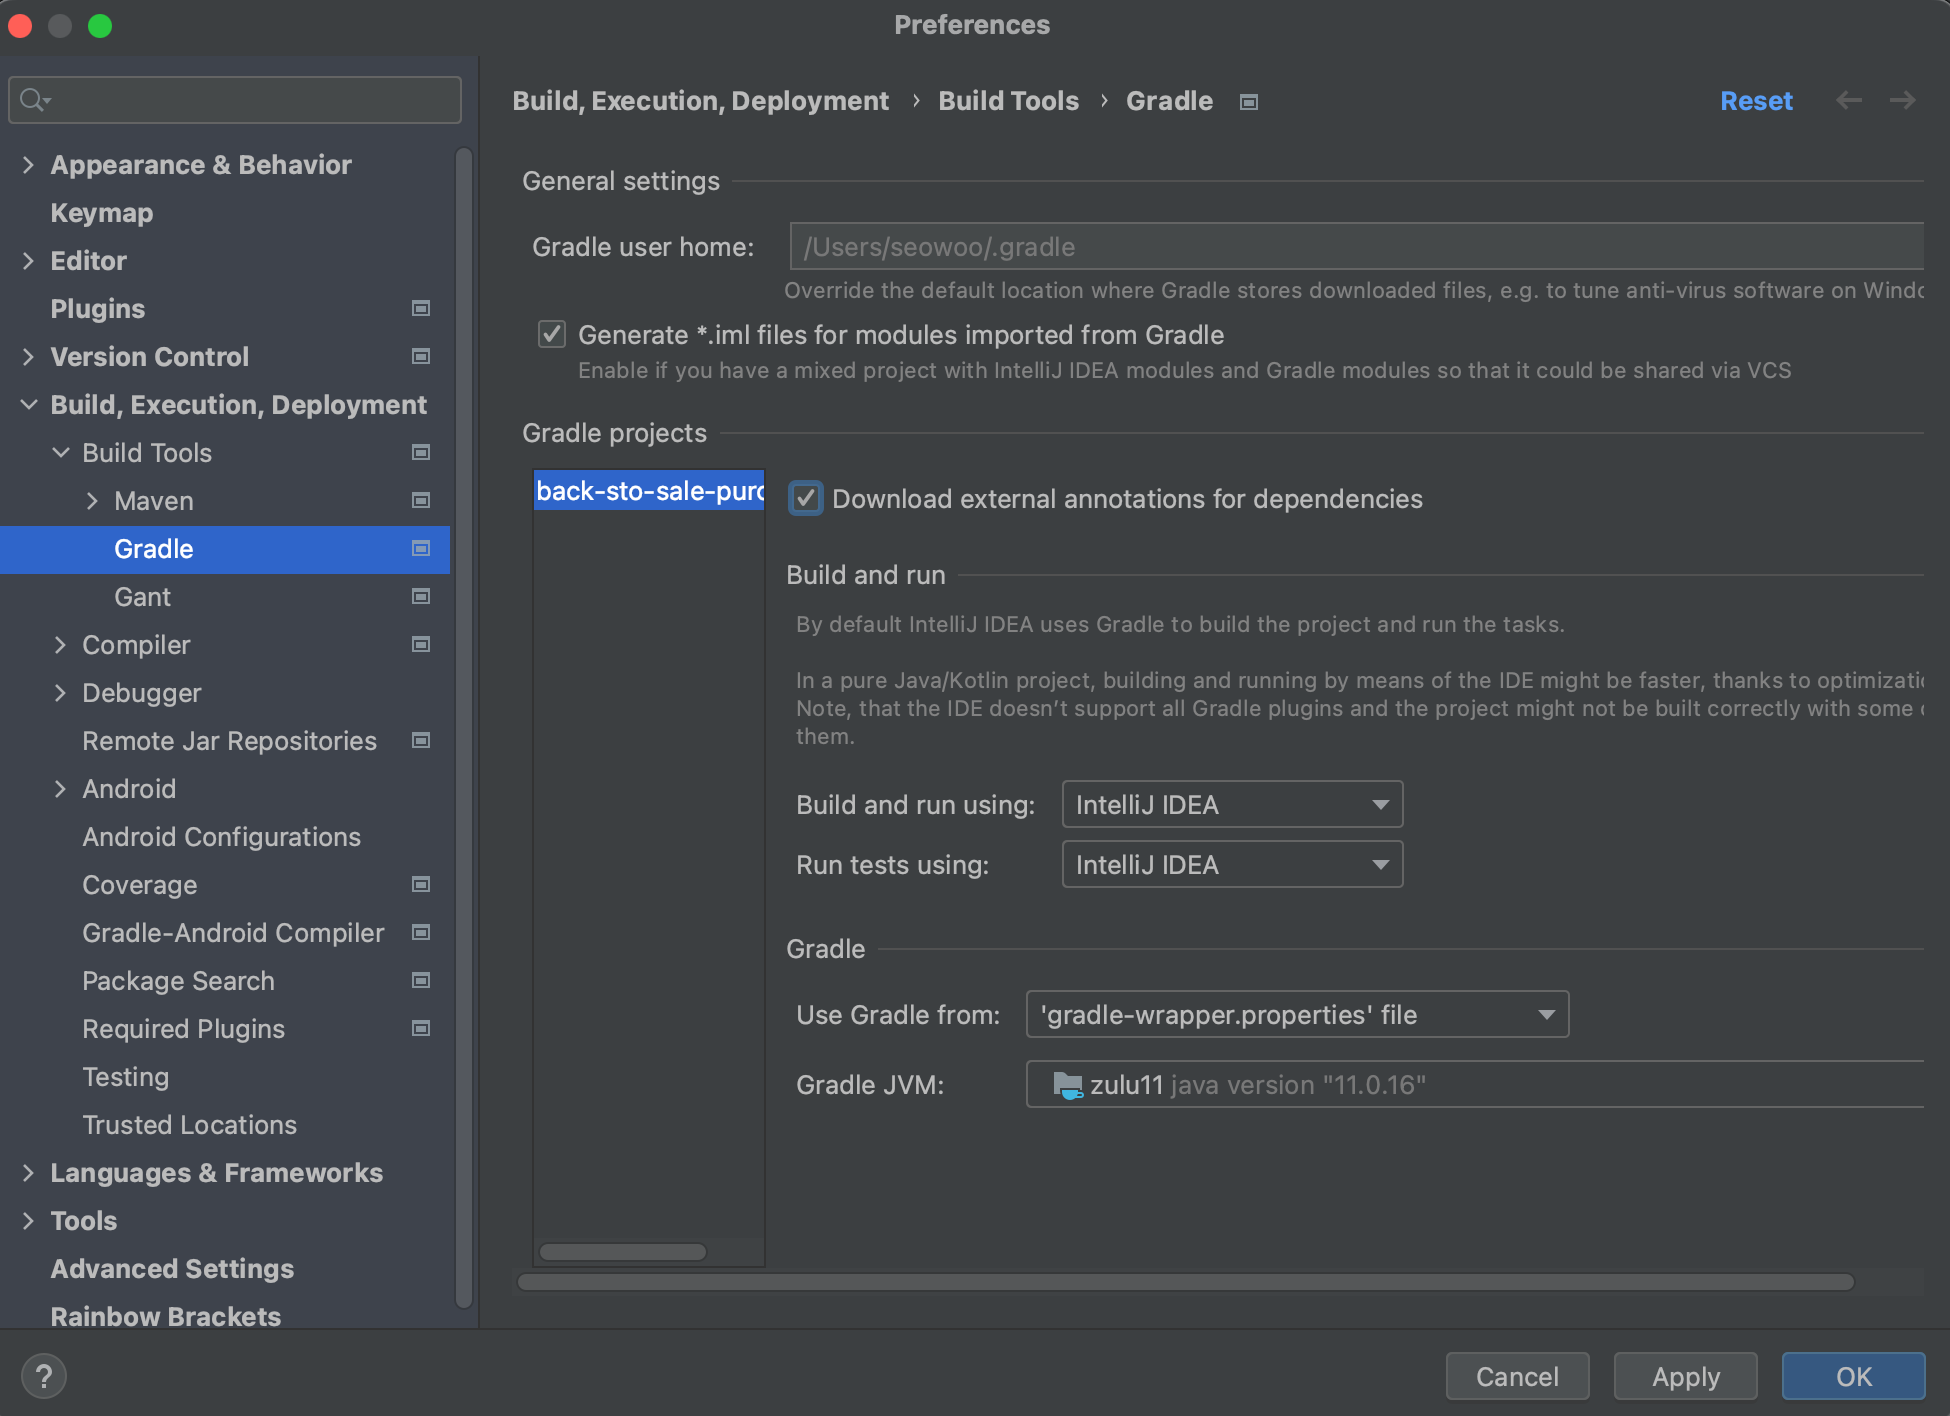Open Trusted Locations settings page
The height and width of the screenshot is (1416, 1950).
point(189,1124)
